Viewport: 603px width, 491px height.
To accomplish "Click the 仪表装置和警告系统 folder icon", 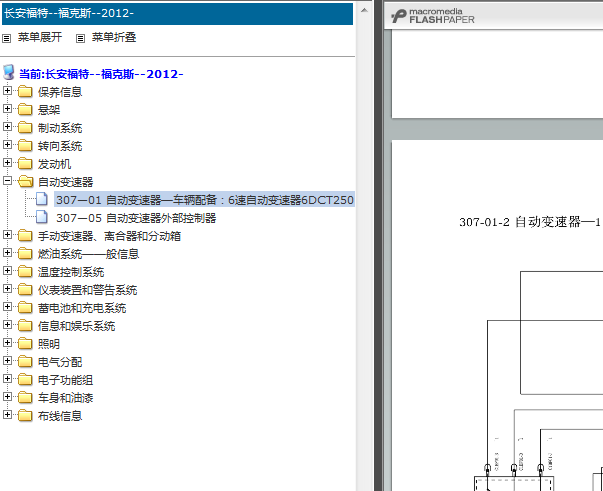I will pos(25,290).
